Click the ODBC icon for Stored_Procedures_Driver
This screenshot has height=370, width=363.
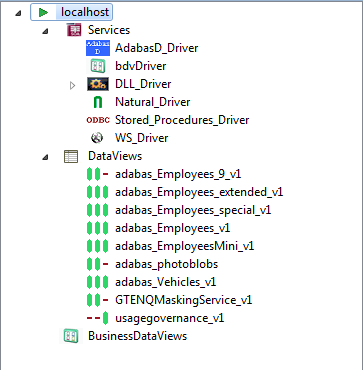(98, 120)
